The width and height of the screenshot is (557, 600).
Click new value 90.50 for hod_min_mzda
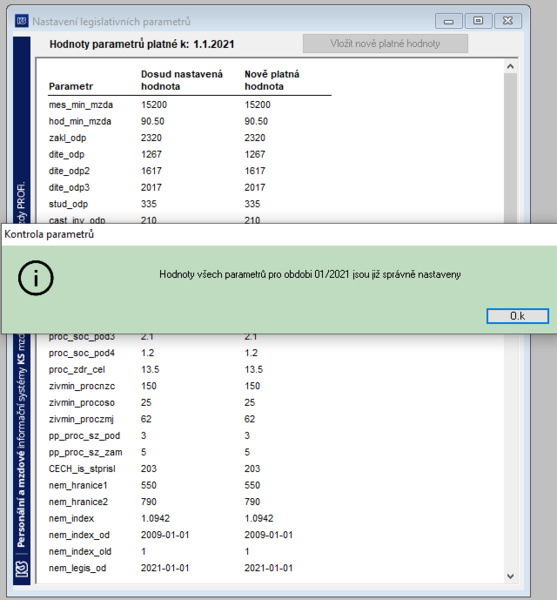pyautogui.click(x=256, y=121)
